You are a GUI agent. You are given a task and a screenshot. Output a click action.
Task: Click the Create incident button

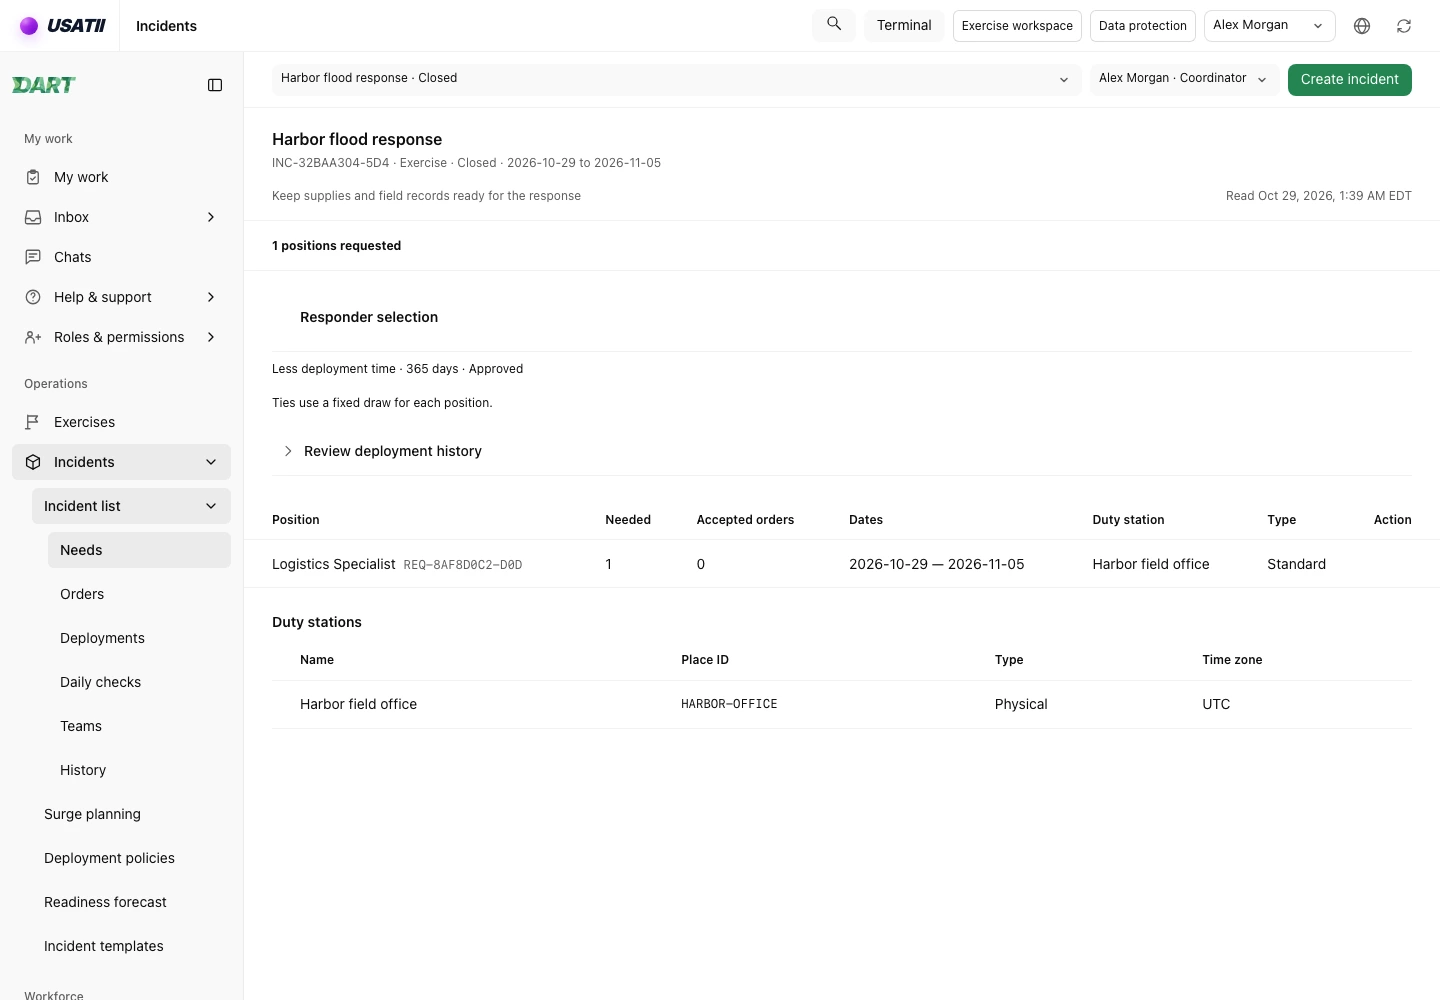pyautogui.click(x=1349, y=80)
